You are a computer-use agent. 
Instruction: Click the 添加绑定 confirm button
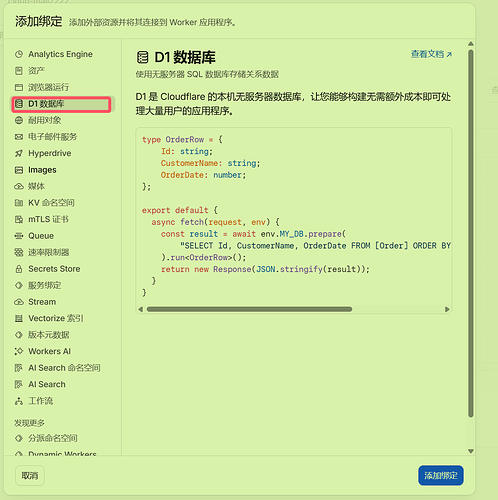(x=441, y=475)
